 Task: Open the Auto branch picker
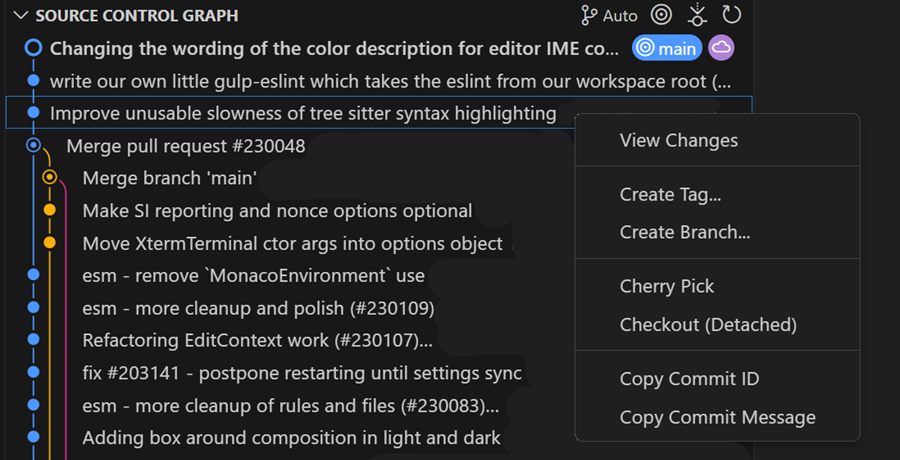(x=609, y=16)
